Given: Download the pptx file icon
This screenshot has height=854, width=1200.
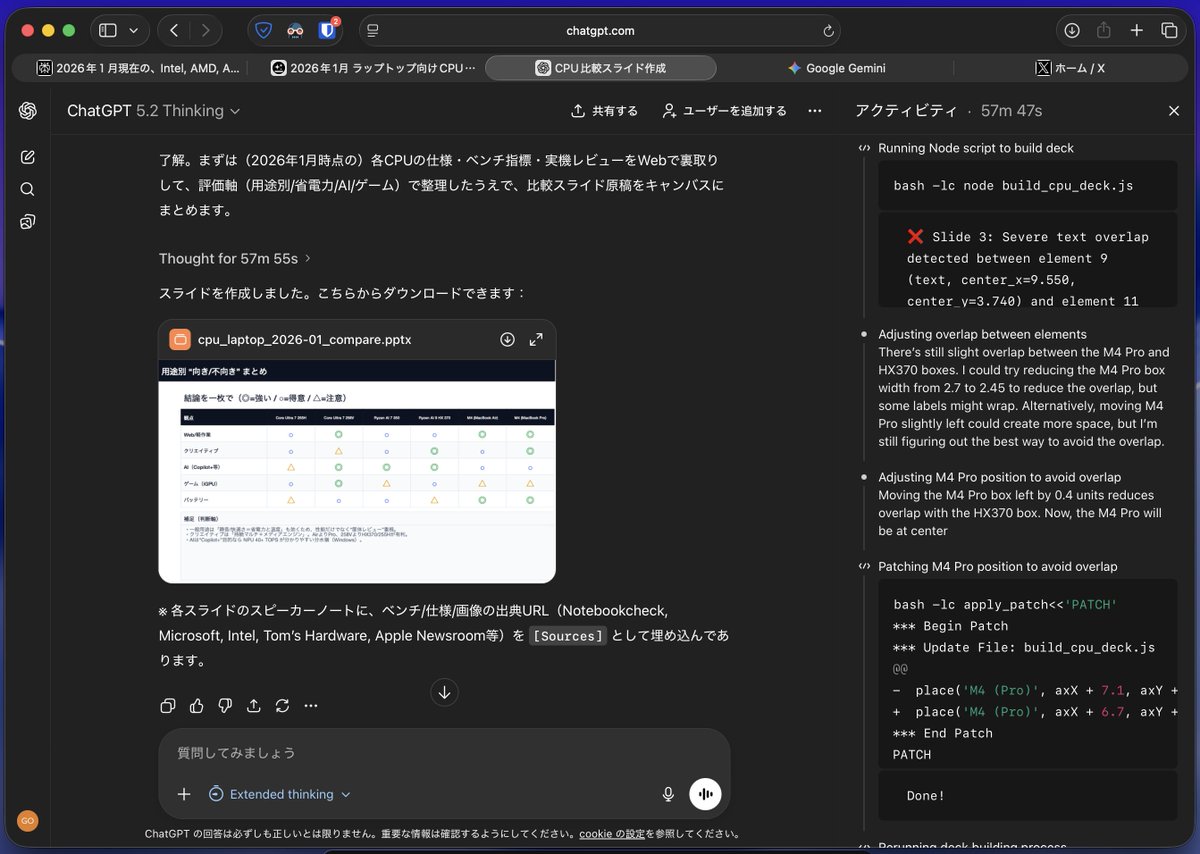Looking at the screenshot, I should tap(507, 339).
